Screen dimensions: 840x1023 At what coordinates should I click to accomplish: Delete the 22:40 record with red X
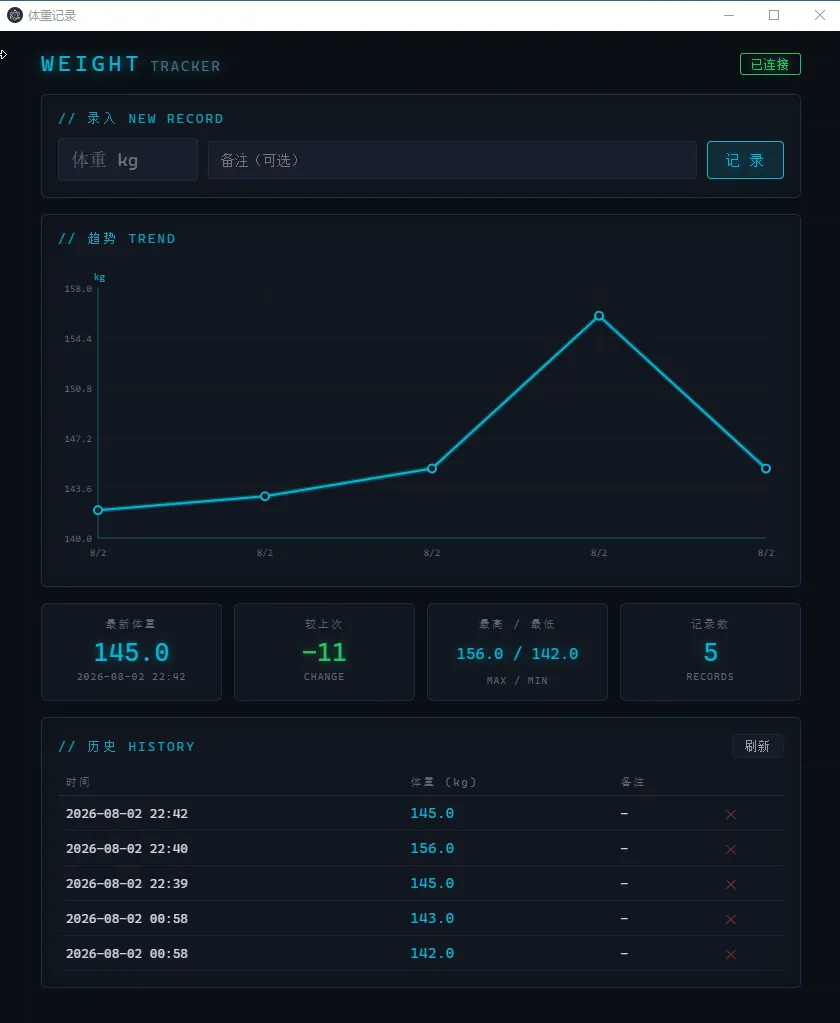[x=730, y=849]
